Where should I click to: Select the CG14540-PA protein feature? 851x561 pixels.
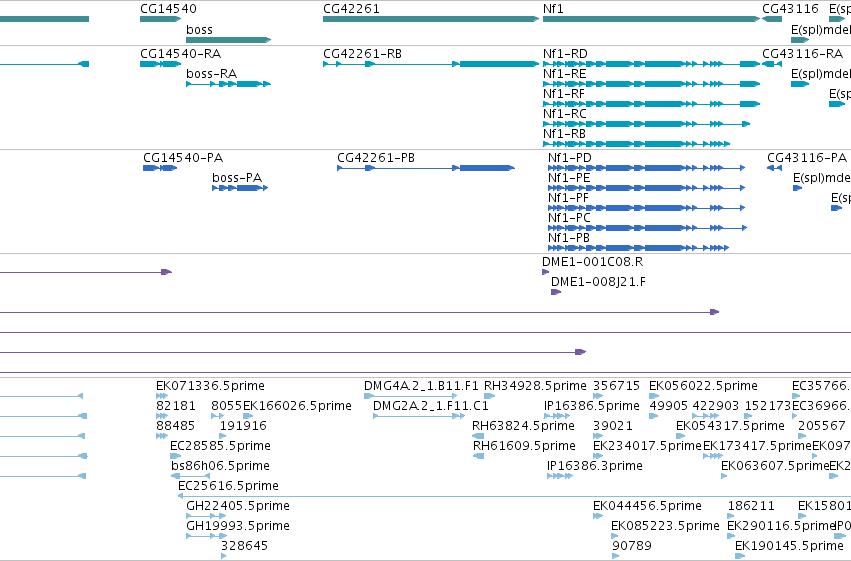160,168
